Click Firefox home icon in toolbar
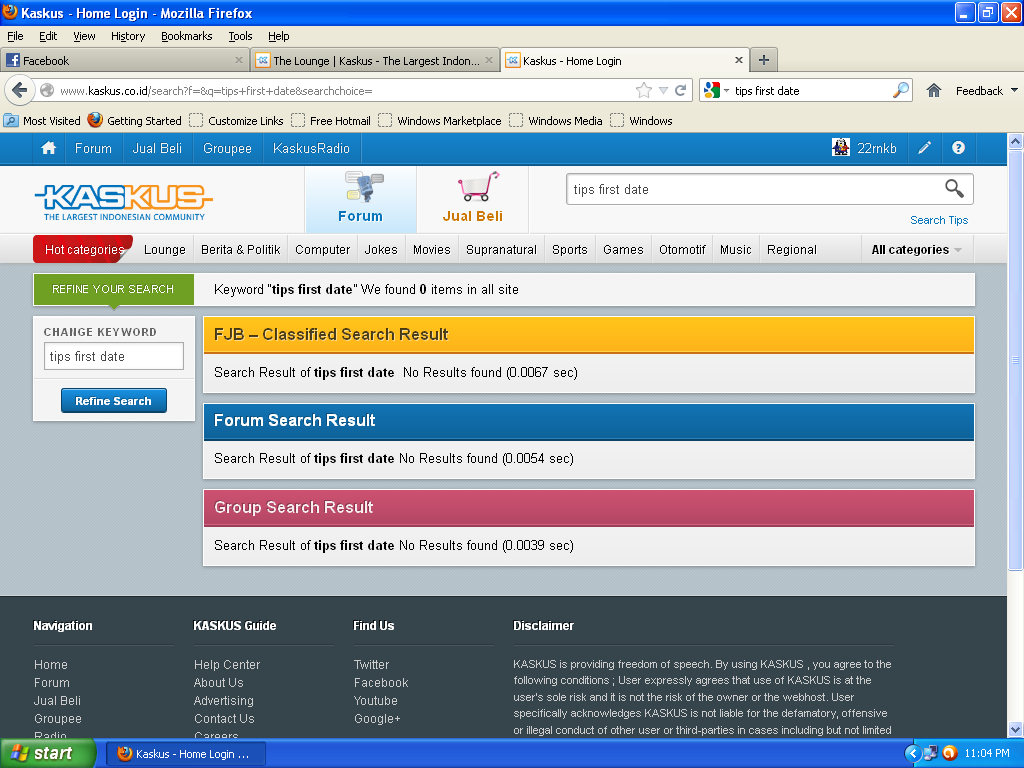1024x768 pixels. pyautogui.click(x=933, y=90)
